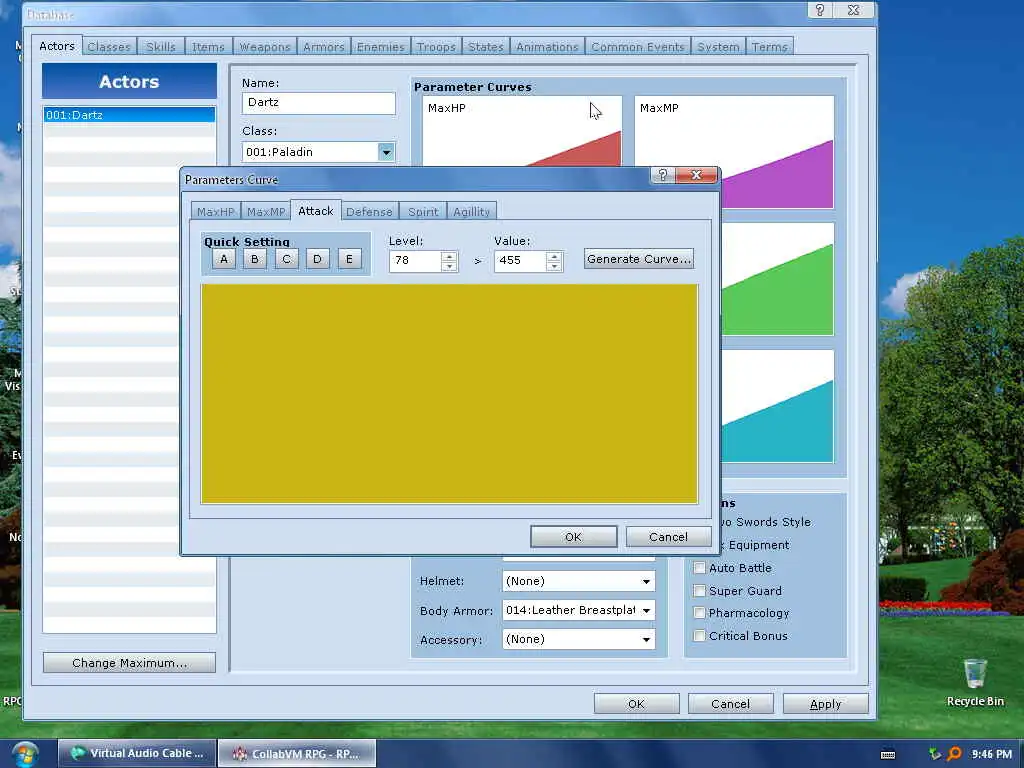Increase the Value spinner

pyautogui.click(x=554, y=256)
